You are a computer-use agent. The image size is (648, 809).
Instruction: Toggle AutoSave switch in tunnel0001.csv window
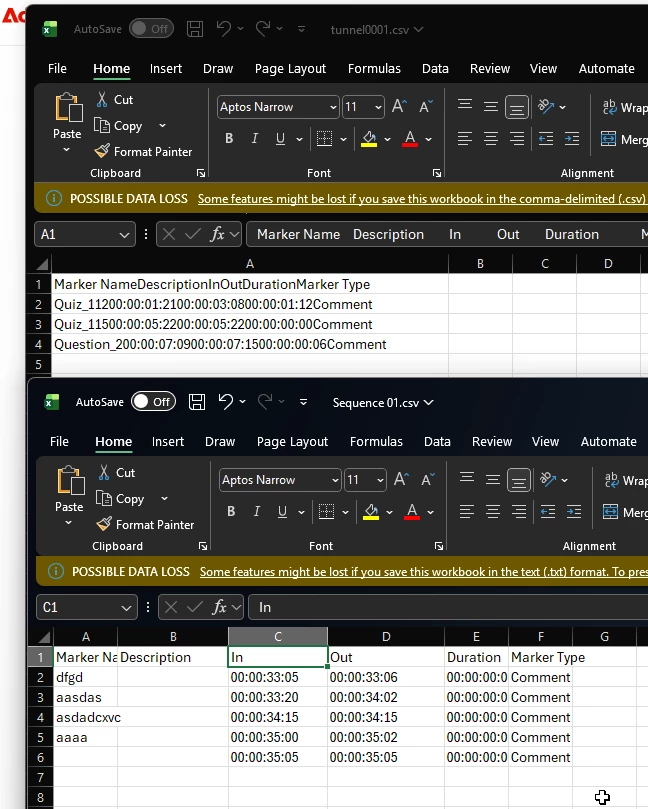(x=151, y=29)
